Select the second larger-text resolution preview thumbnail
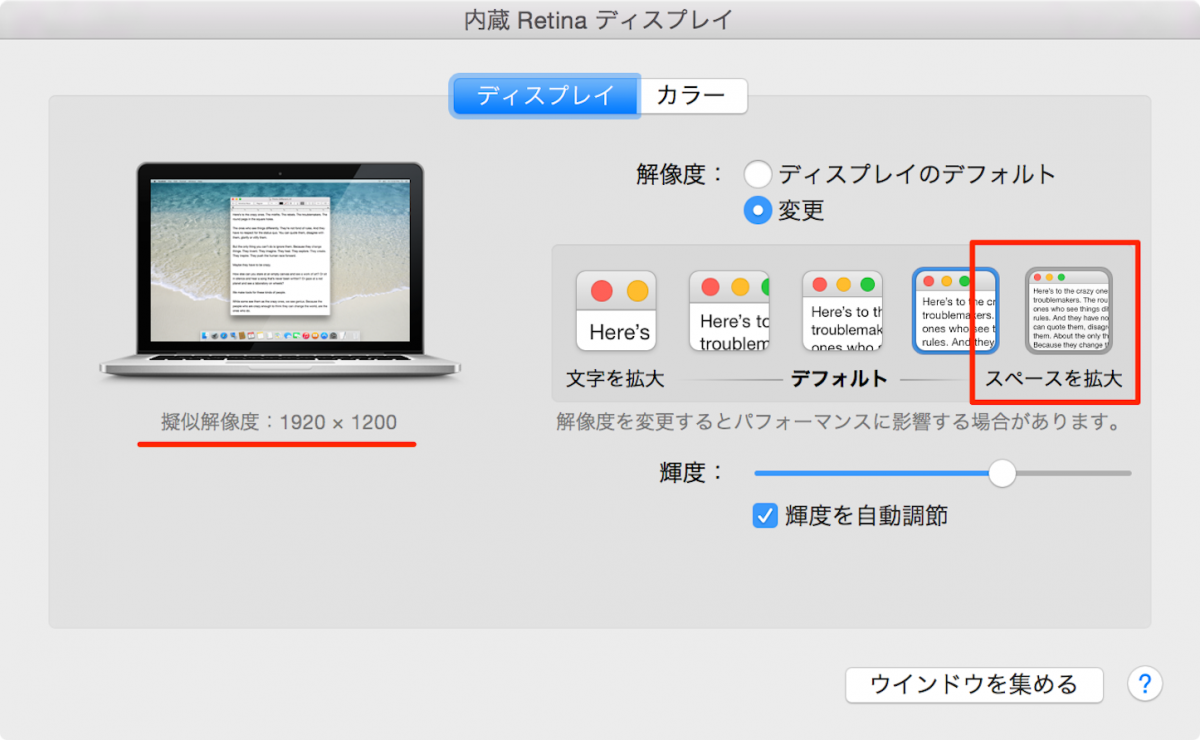 [x=729, y=312]
